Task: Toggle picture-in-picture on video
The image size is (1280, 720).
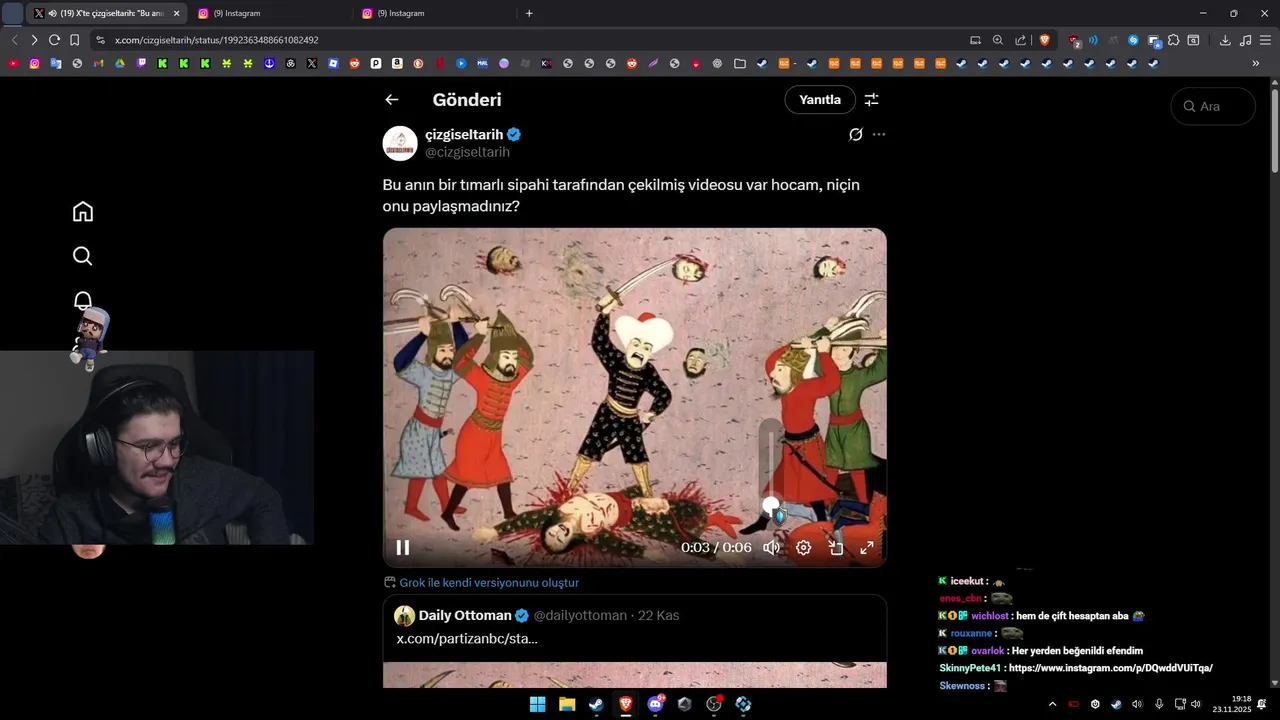Action: tap(835, 548)
